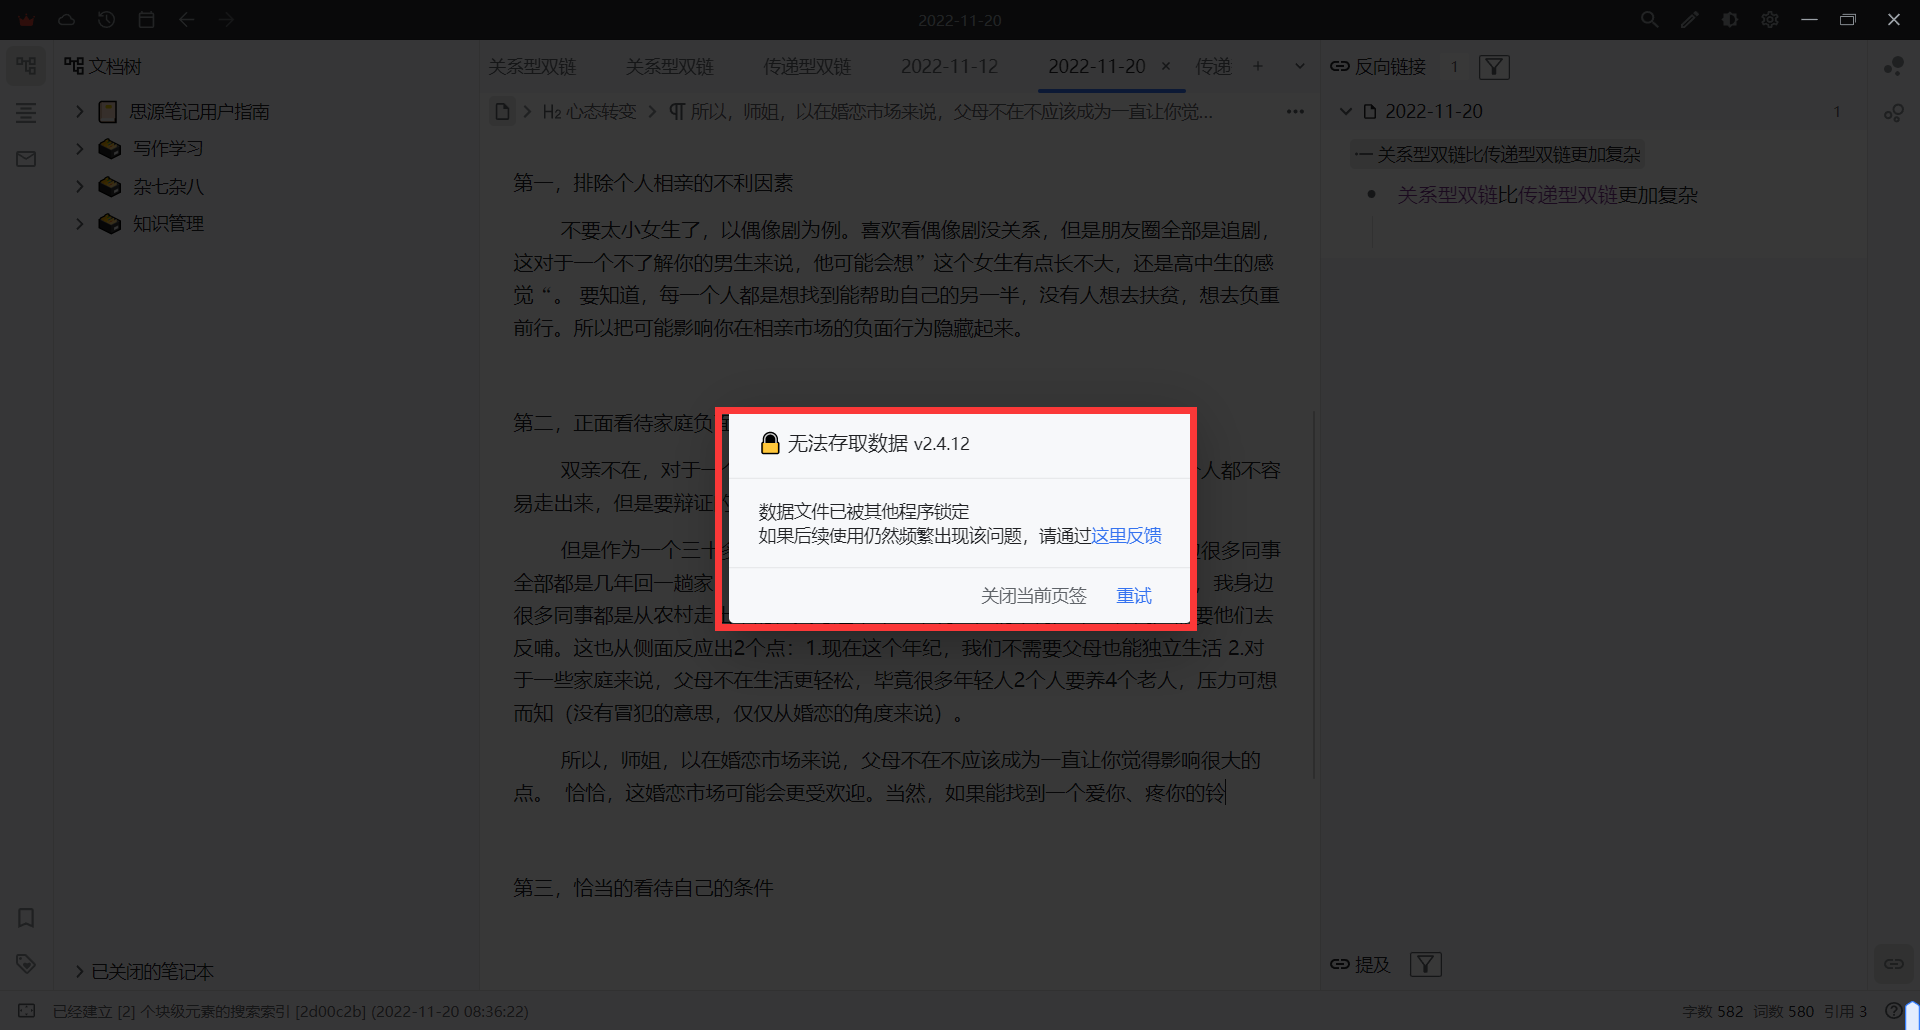The width and height of the screenshot is (1920, 1030).
Task: Open global search magnifier icon
Action: 1650,20
